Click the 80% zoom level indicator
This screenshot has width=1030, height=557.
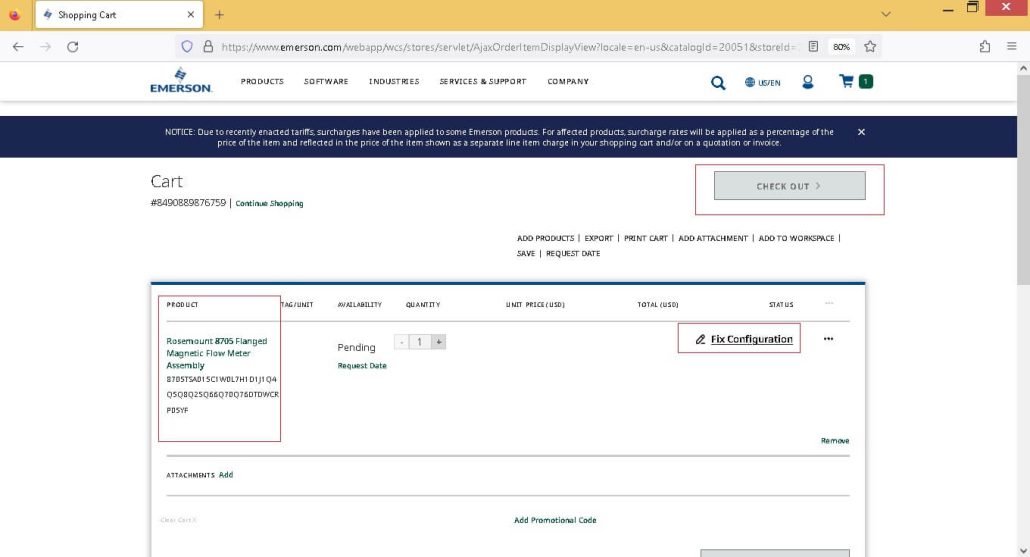841,47
